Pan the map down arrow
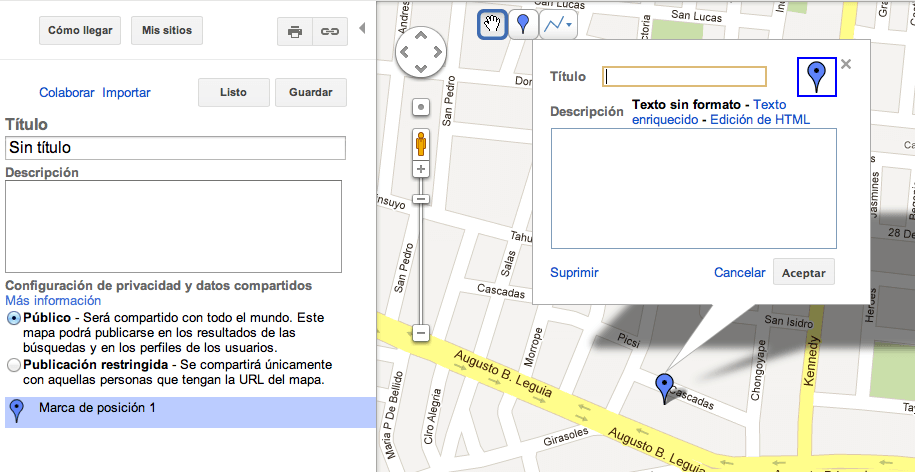Screen dimensions: 915x472 (x=421, y=68)
